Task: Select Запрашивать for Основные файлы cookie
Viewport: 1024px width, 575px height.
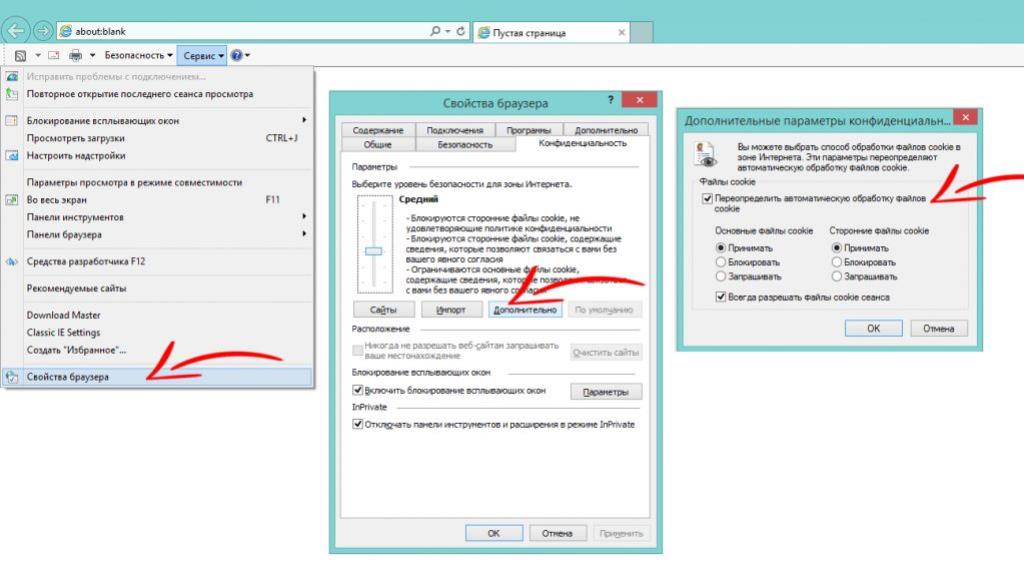Action: click(x=720, y=276)
